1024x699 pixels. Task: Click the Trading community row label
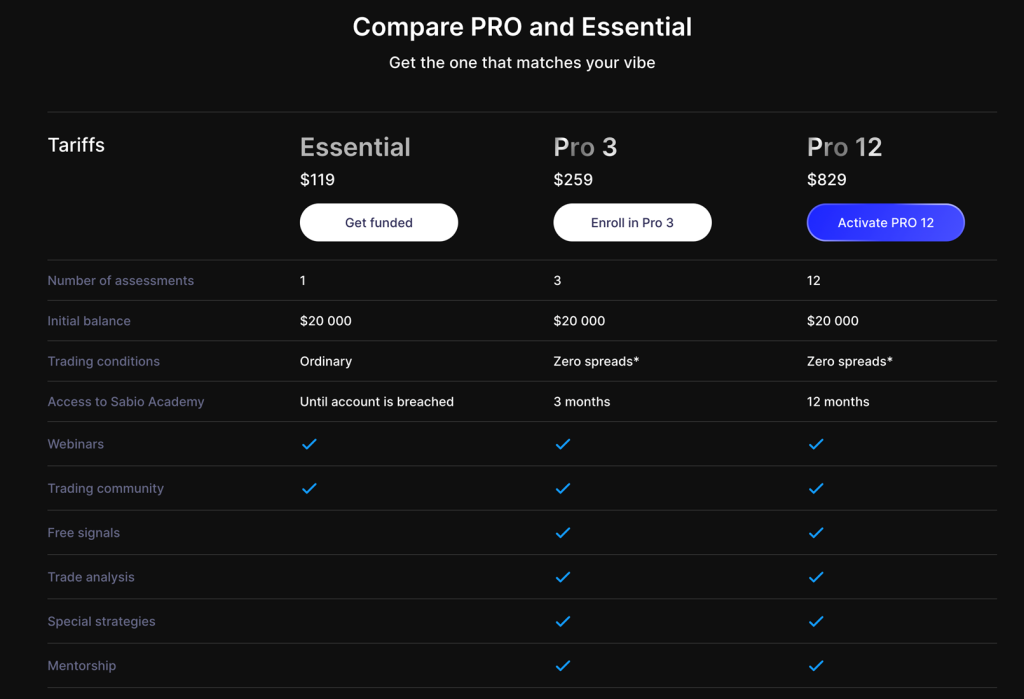pos(105,489)
